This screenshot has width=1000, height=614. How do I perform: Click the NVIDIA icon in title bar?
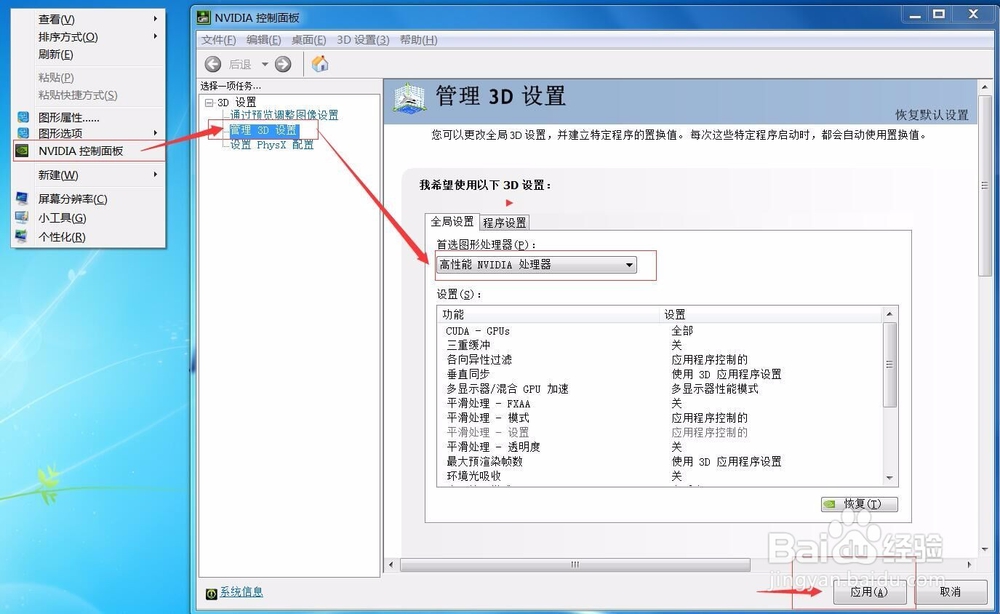(203, 17)
